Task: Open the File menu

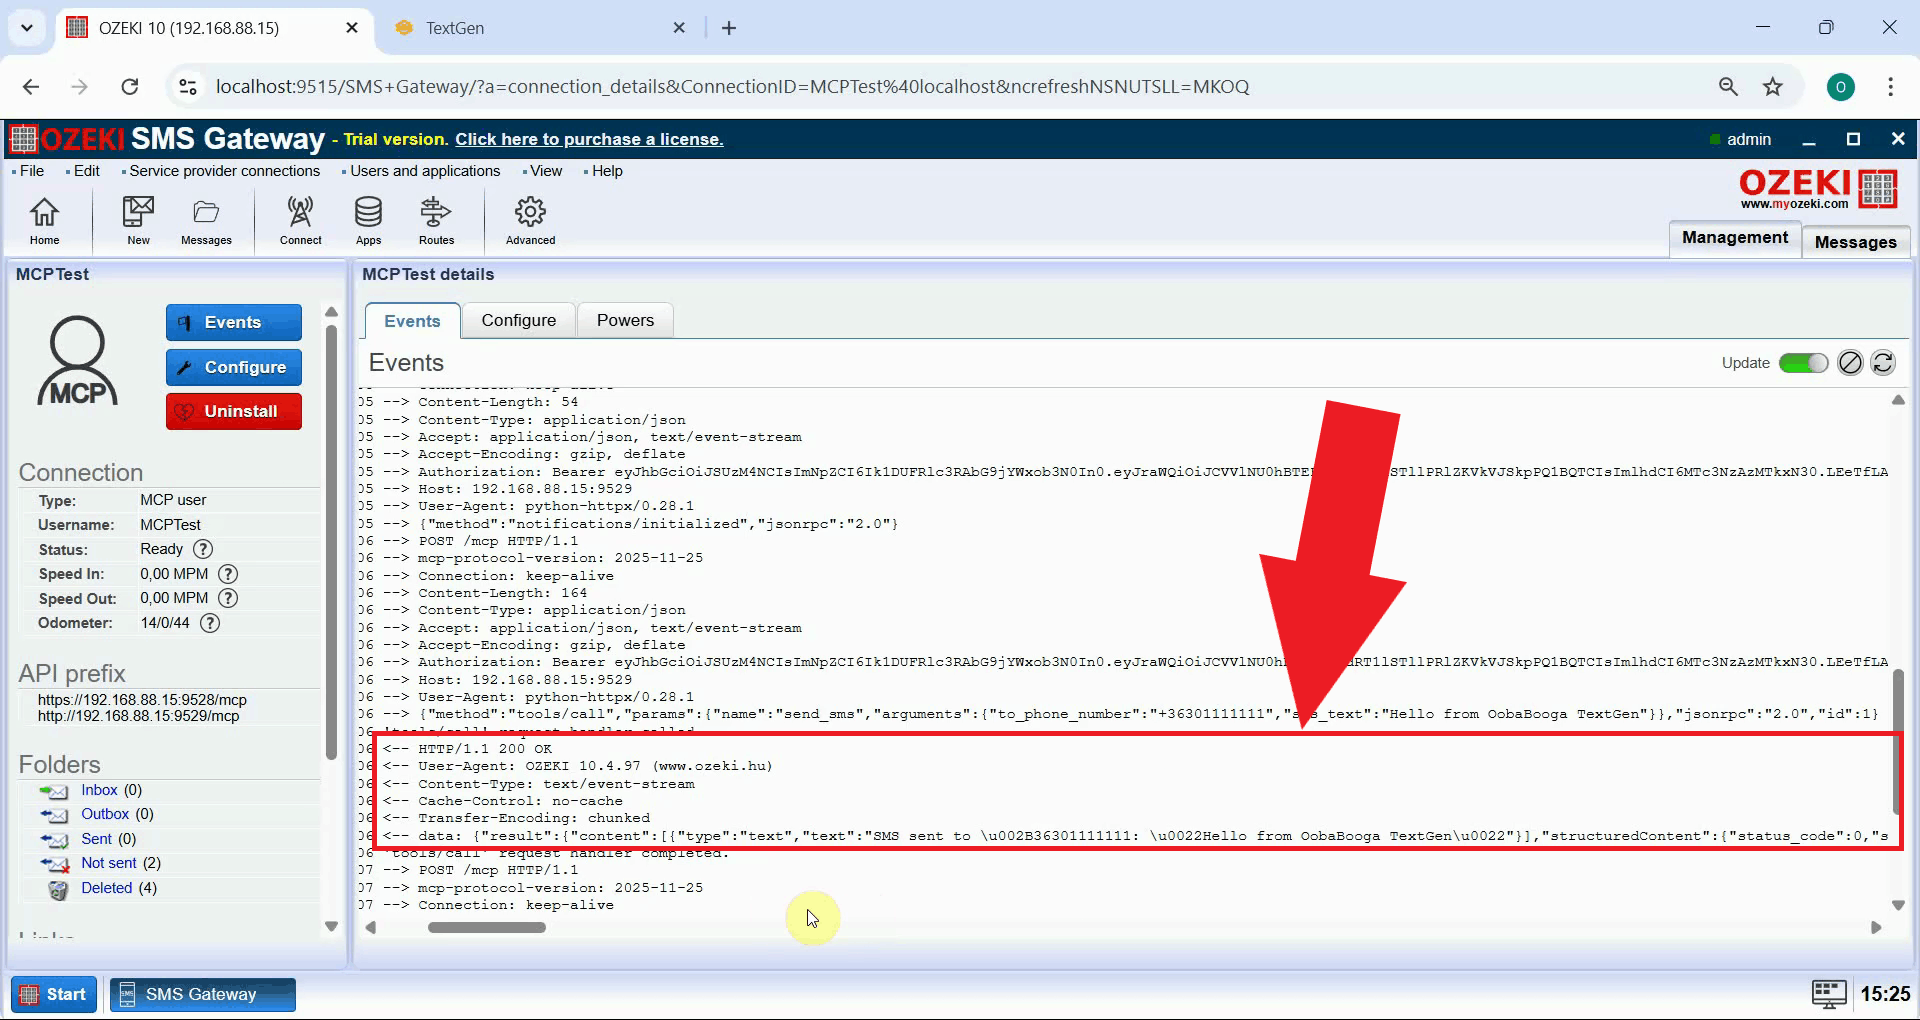Action: pos(32,171)
